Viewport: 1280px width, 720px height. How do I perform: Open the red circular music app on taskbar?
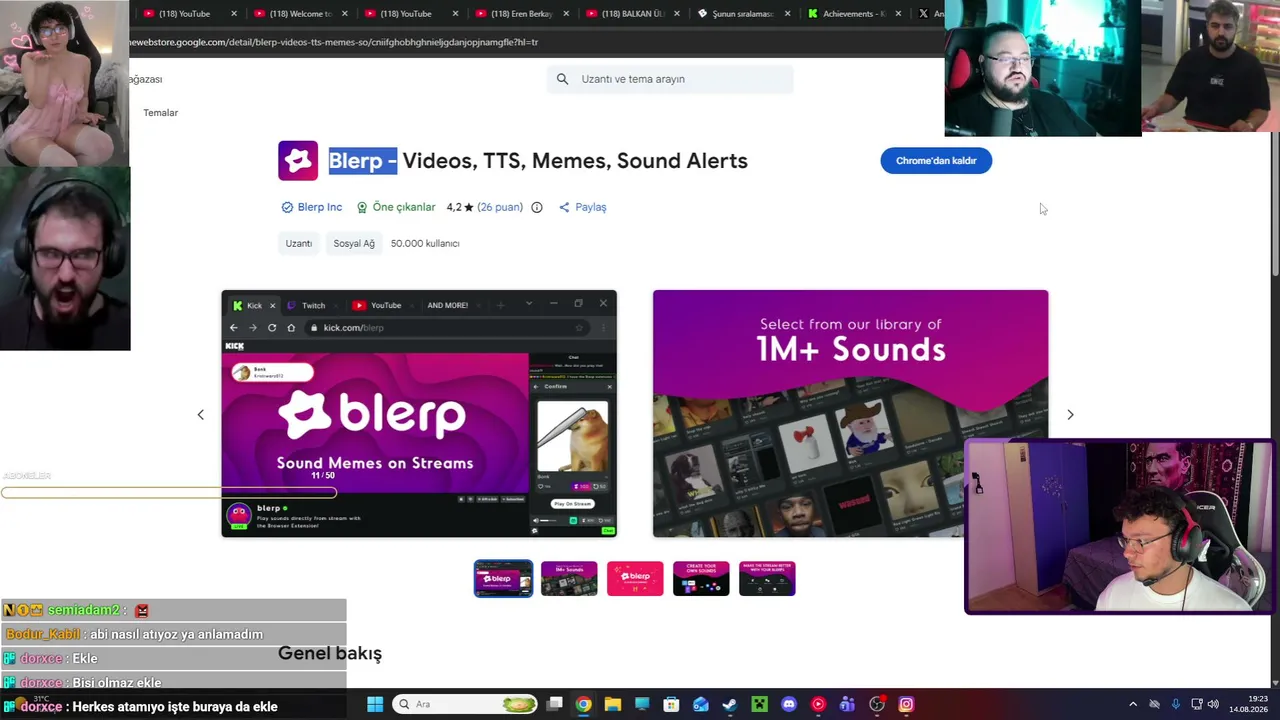click(x=818, y=705)
